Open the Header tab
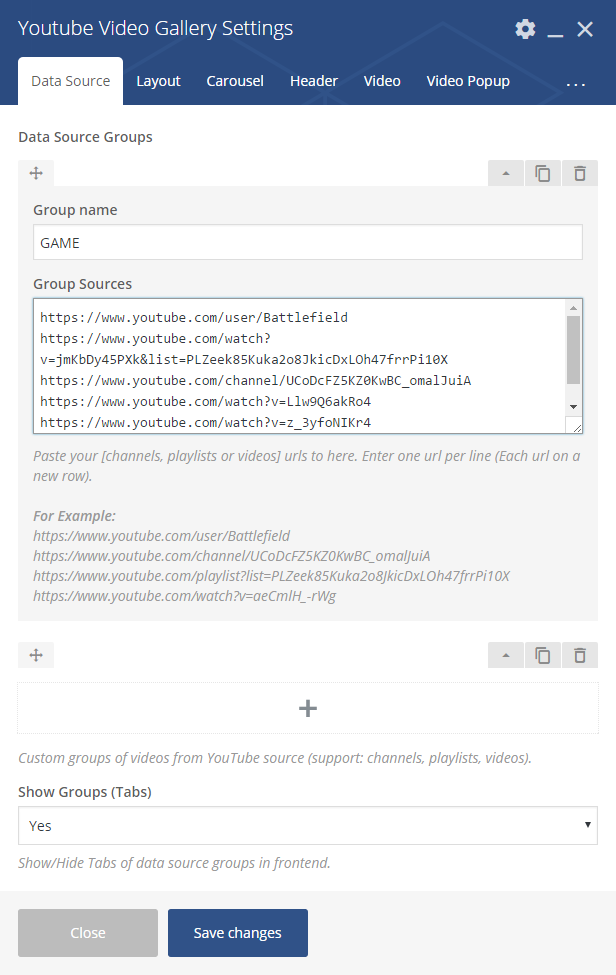616x975 pixels. click(314, 81)
